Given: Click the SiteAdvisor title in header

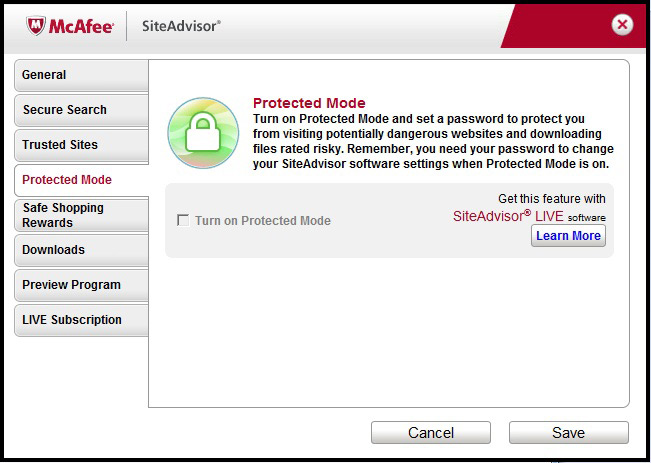Looking at the screenshot, I should pos(181,26).
